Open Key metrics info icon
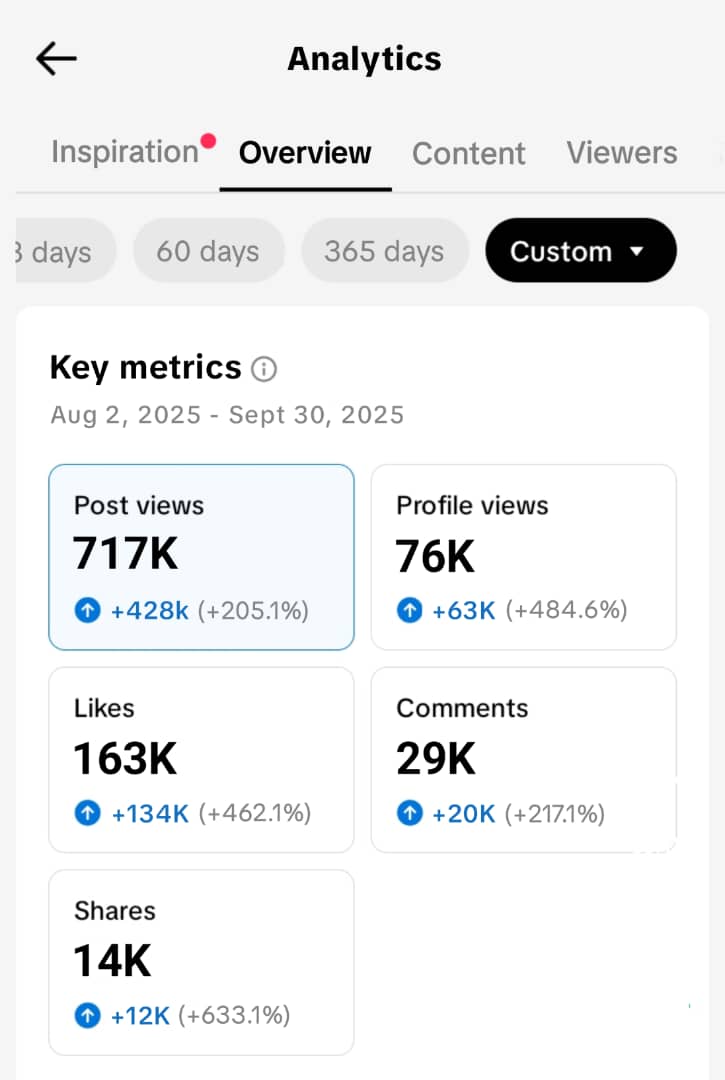 pos(264,369)
